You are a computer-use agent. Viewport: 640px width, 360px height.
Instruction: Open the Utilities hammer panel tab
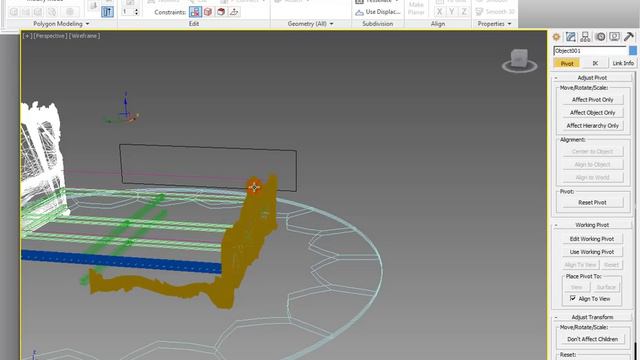(629, 37)
